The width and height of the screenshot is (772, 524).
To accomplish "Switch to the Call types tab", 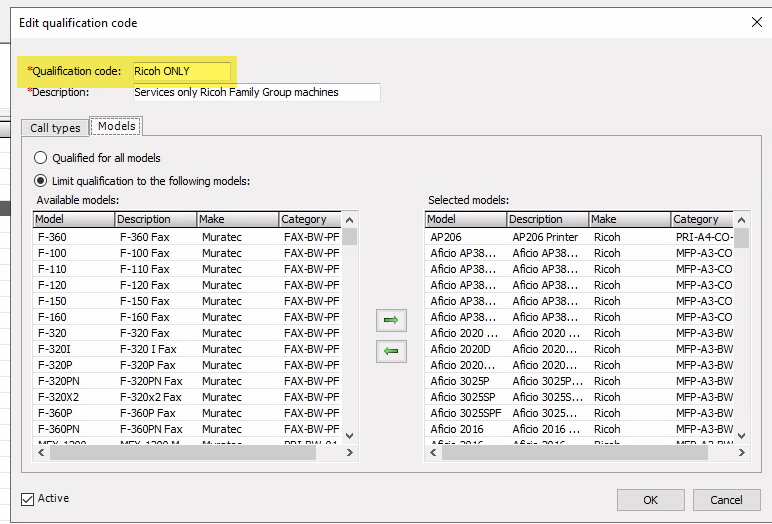I will 55,128.
